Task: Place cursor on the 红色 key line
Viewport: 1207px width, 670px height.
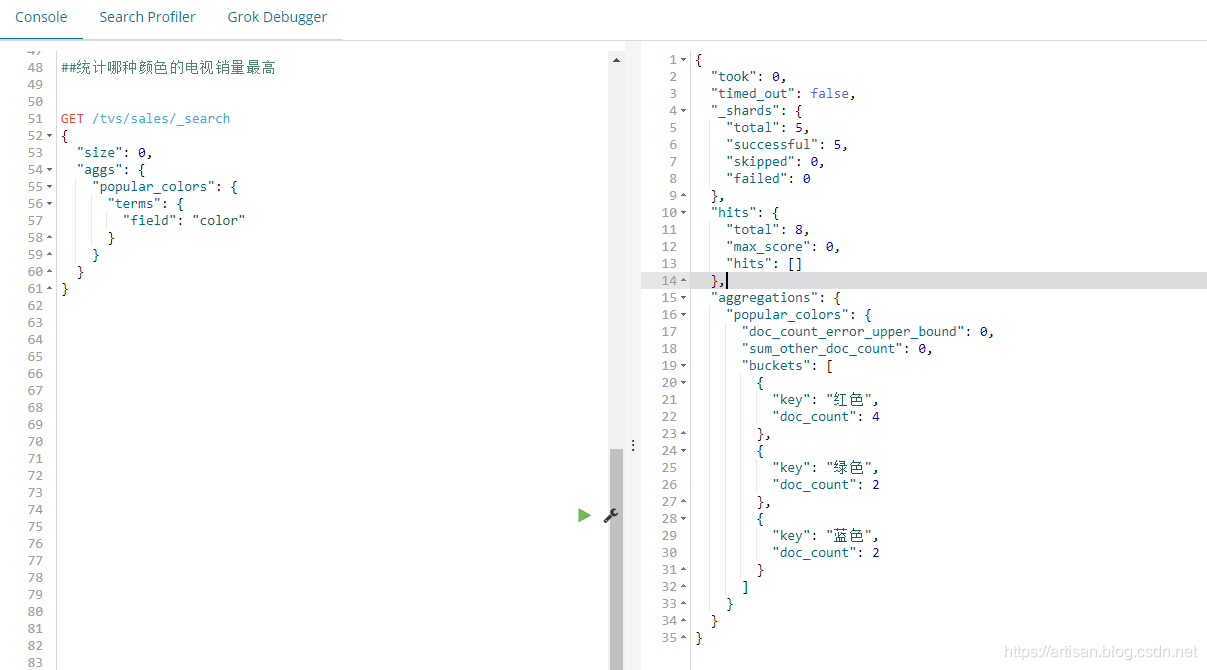Action: pyautogui.click(x=824, y=400)
